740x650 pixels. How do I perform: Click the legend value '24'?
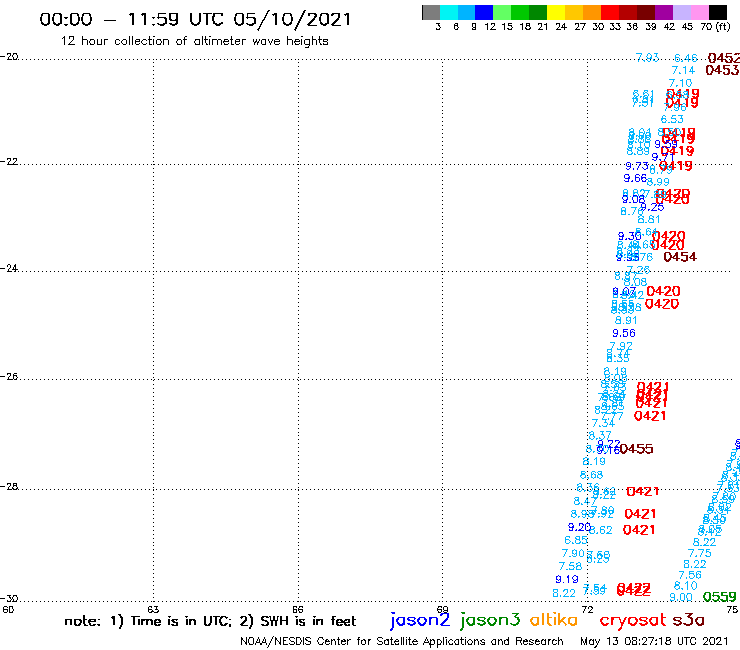pyautogui.click(x=561, y=26)
